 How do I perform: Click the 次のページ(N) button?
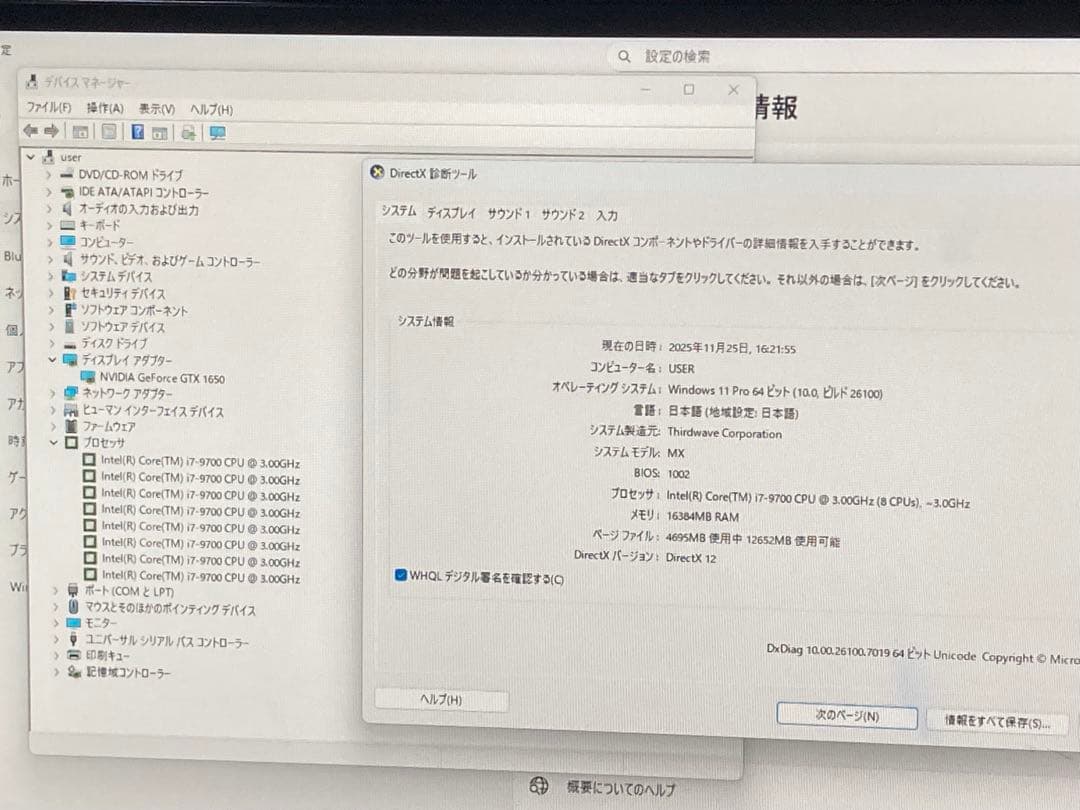coord(846,716)
